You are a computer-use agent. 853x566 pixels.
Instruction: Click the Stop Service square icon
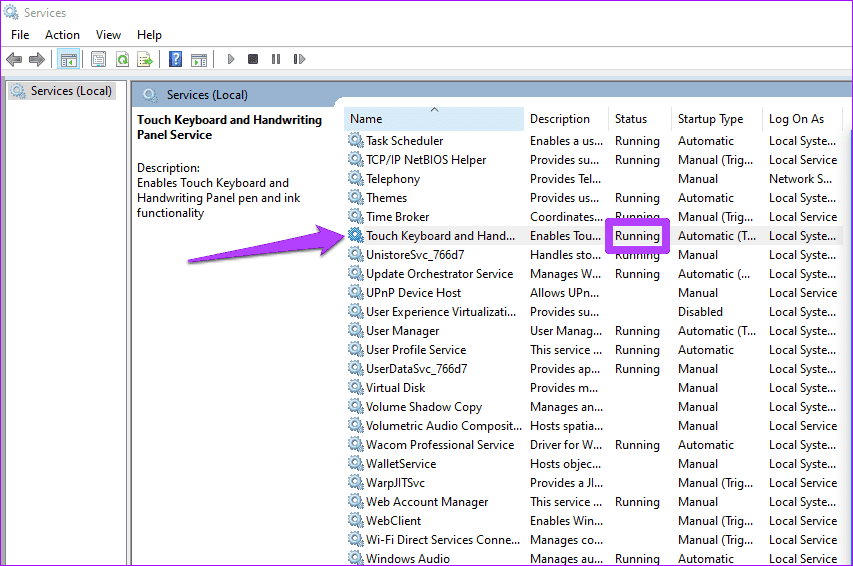pos(253,60)
